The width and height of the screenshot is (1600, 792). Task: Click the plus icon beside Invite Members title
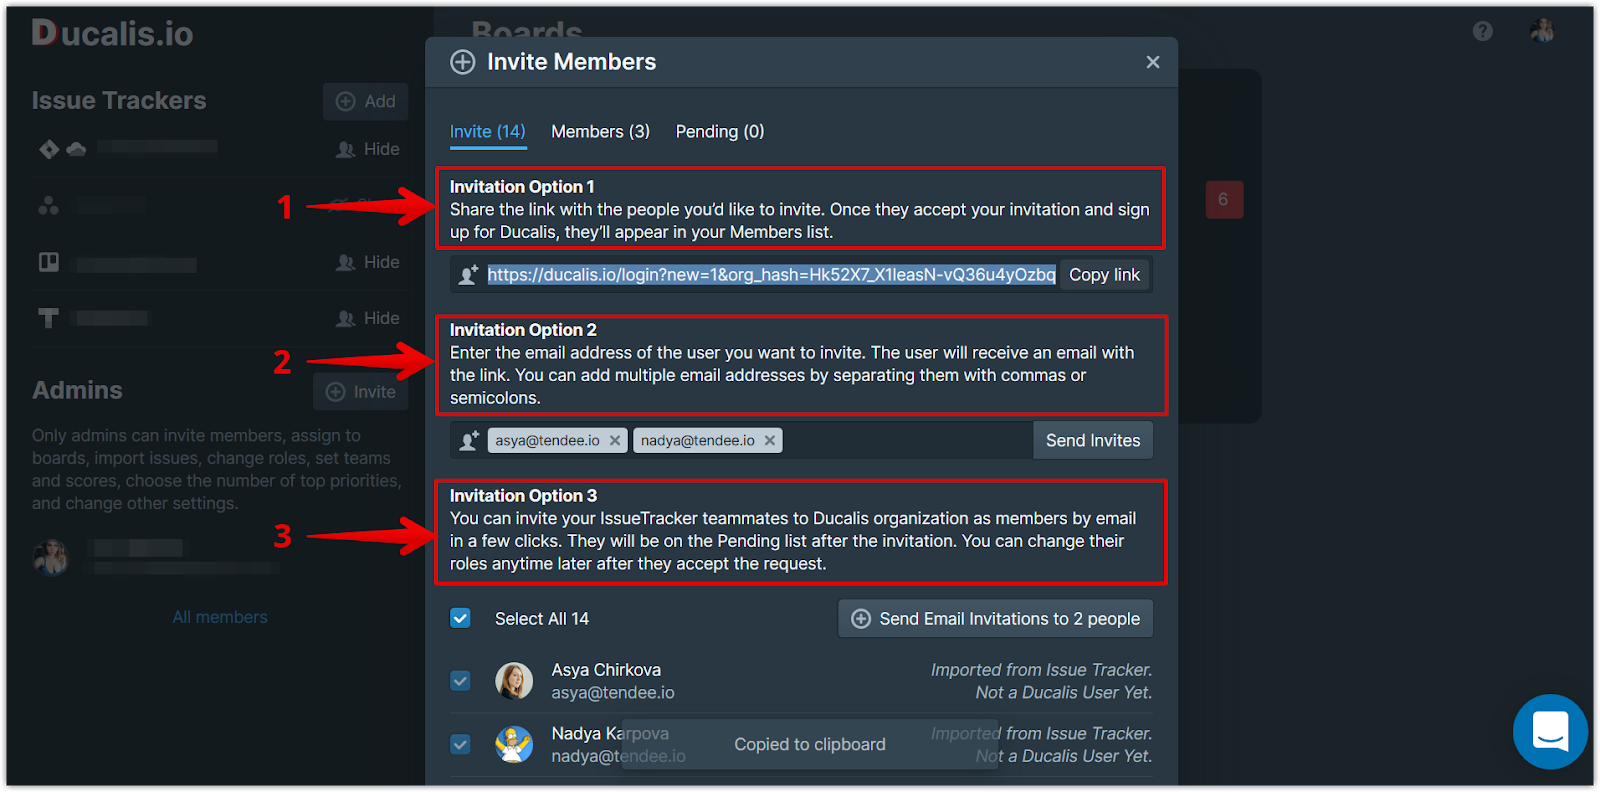click(x=463, y=62)
